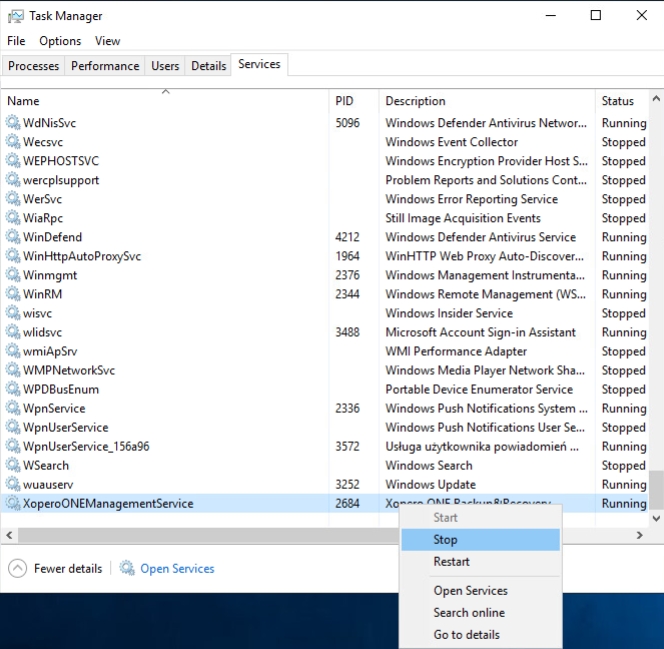
Task: Click the gear icon for wuauserv service
Action: [13, 485]
